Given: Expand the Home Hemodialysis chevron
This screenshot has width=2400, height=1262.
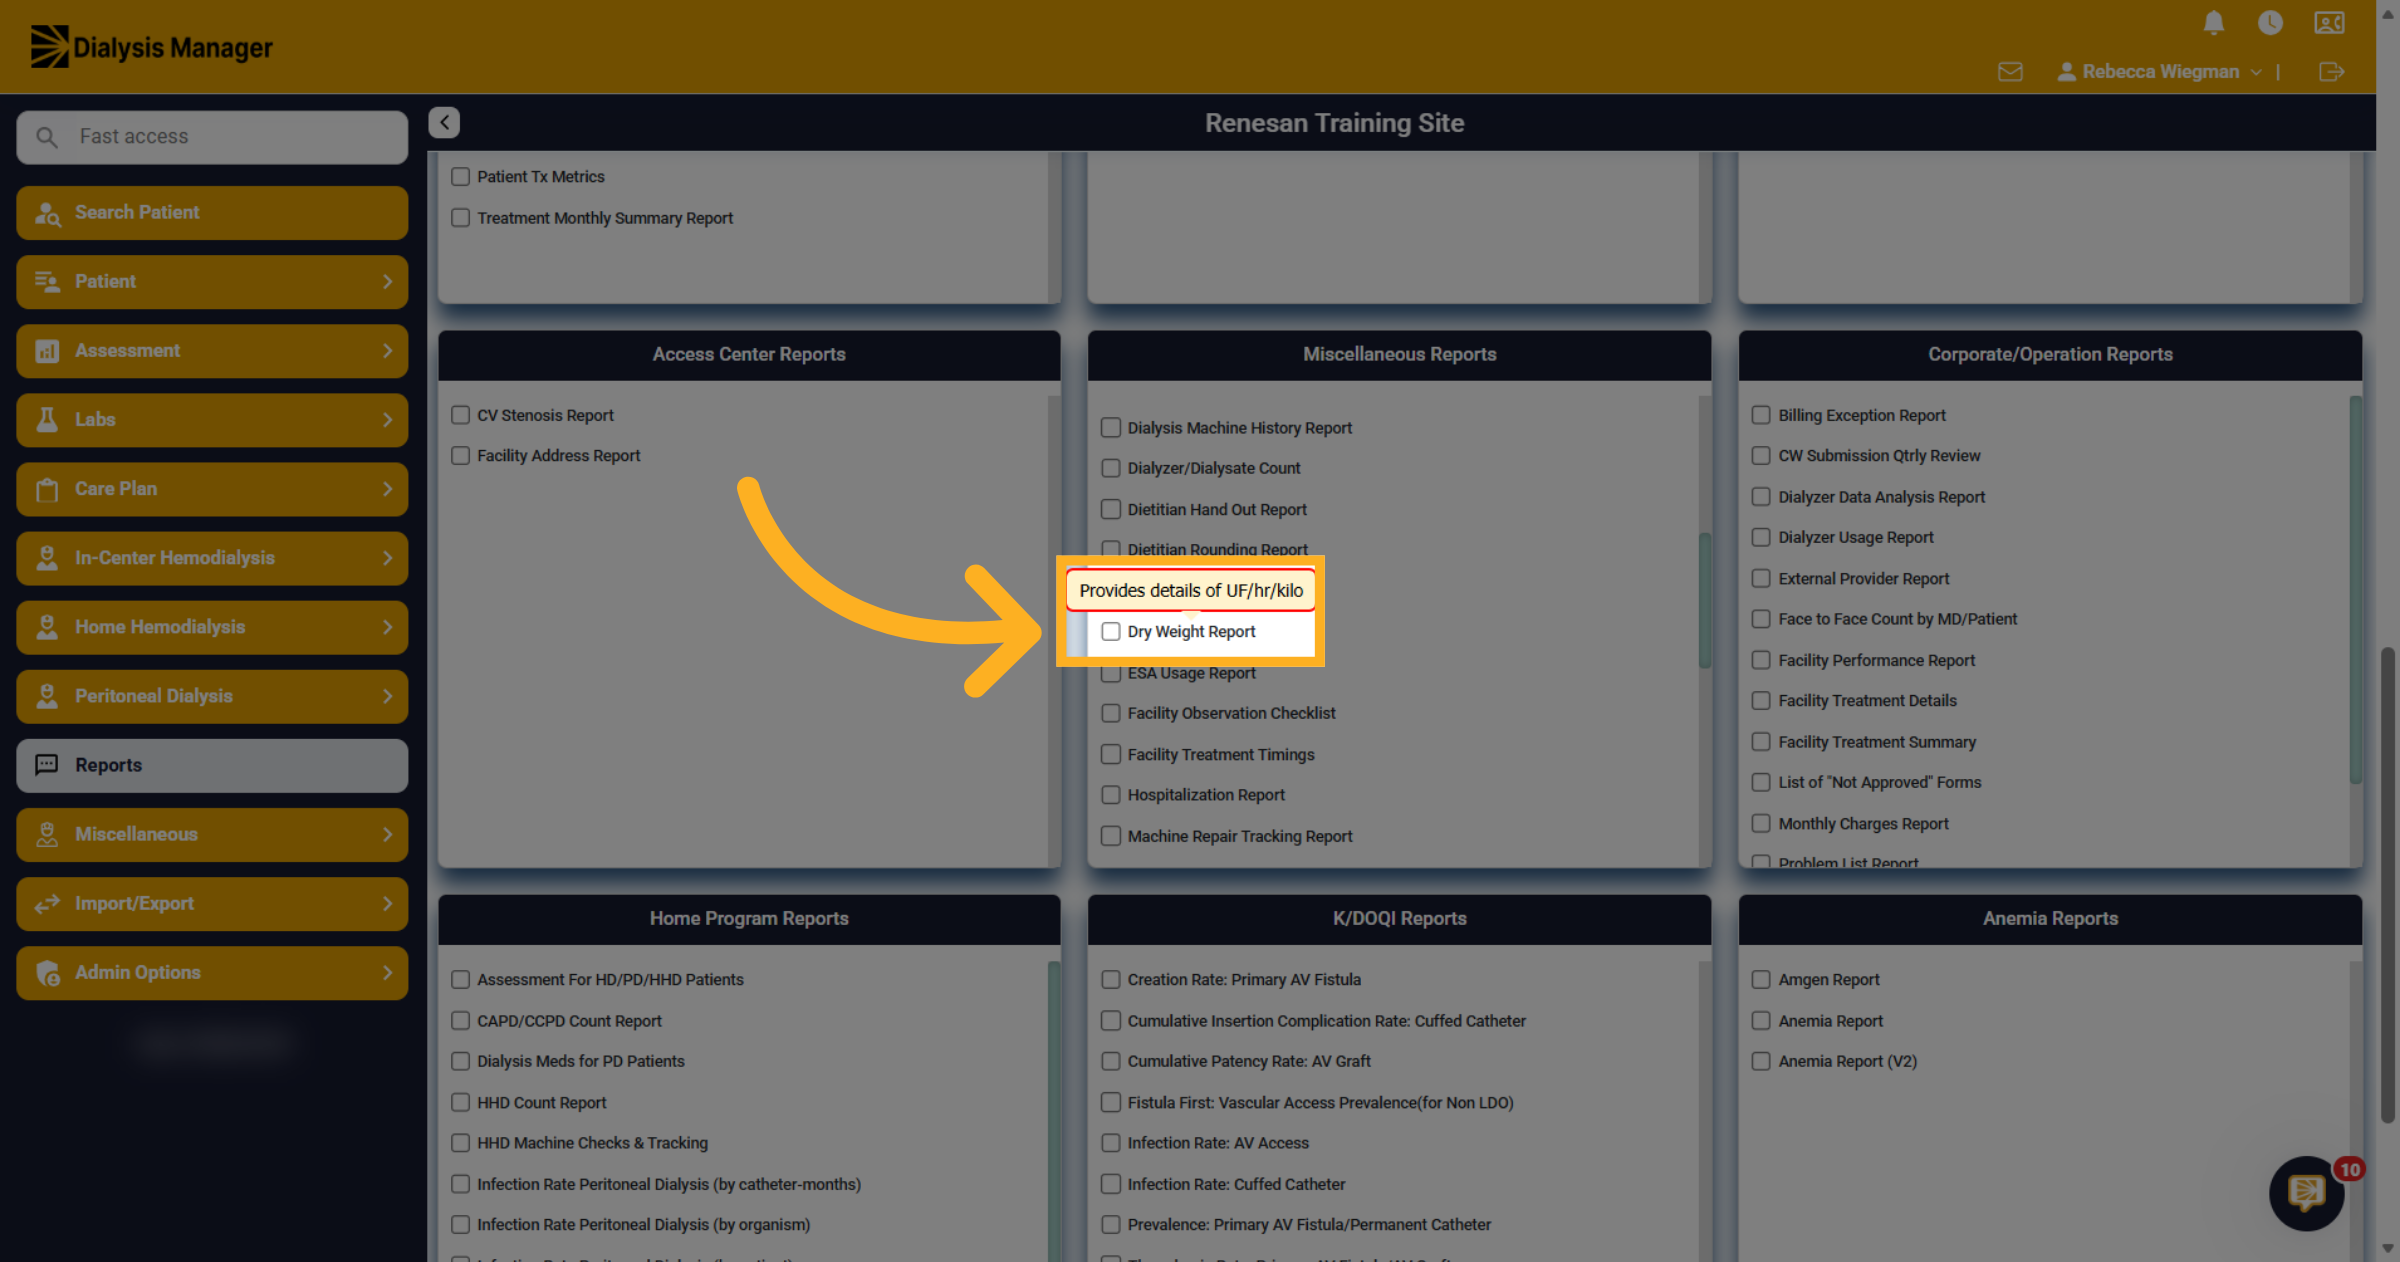Looking at the screenshot, I should tap(388, 627).
